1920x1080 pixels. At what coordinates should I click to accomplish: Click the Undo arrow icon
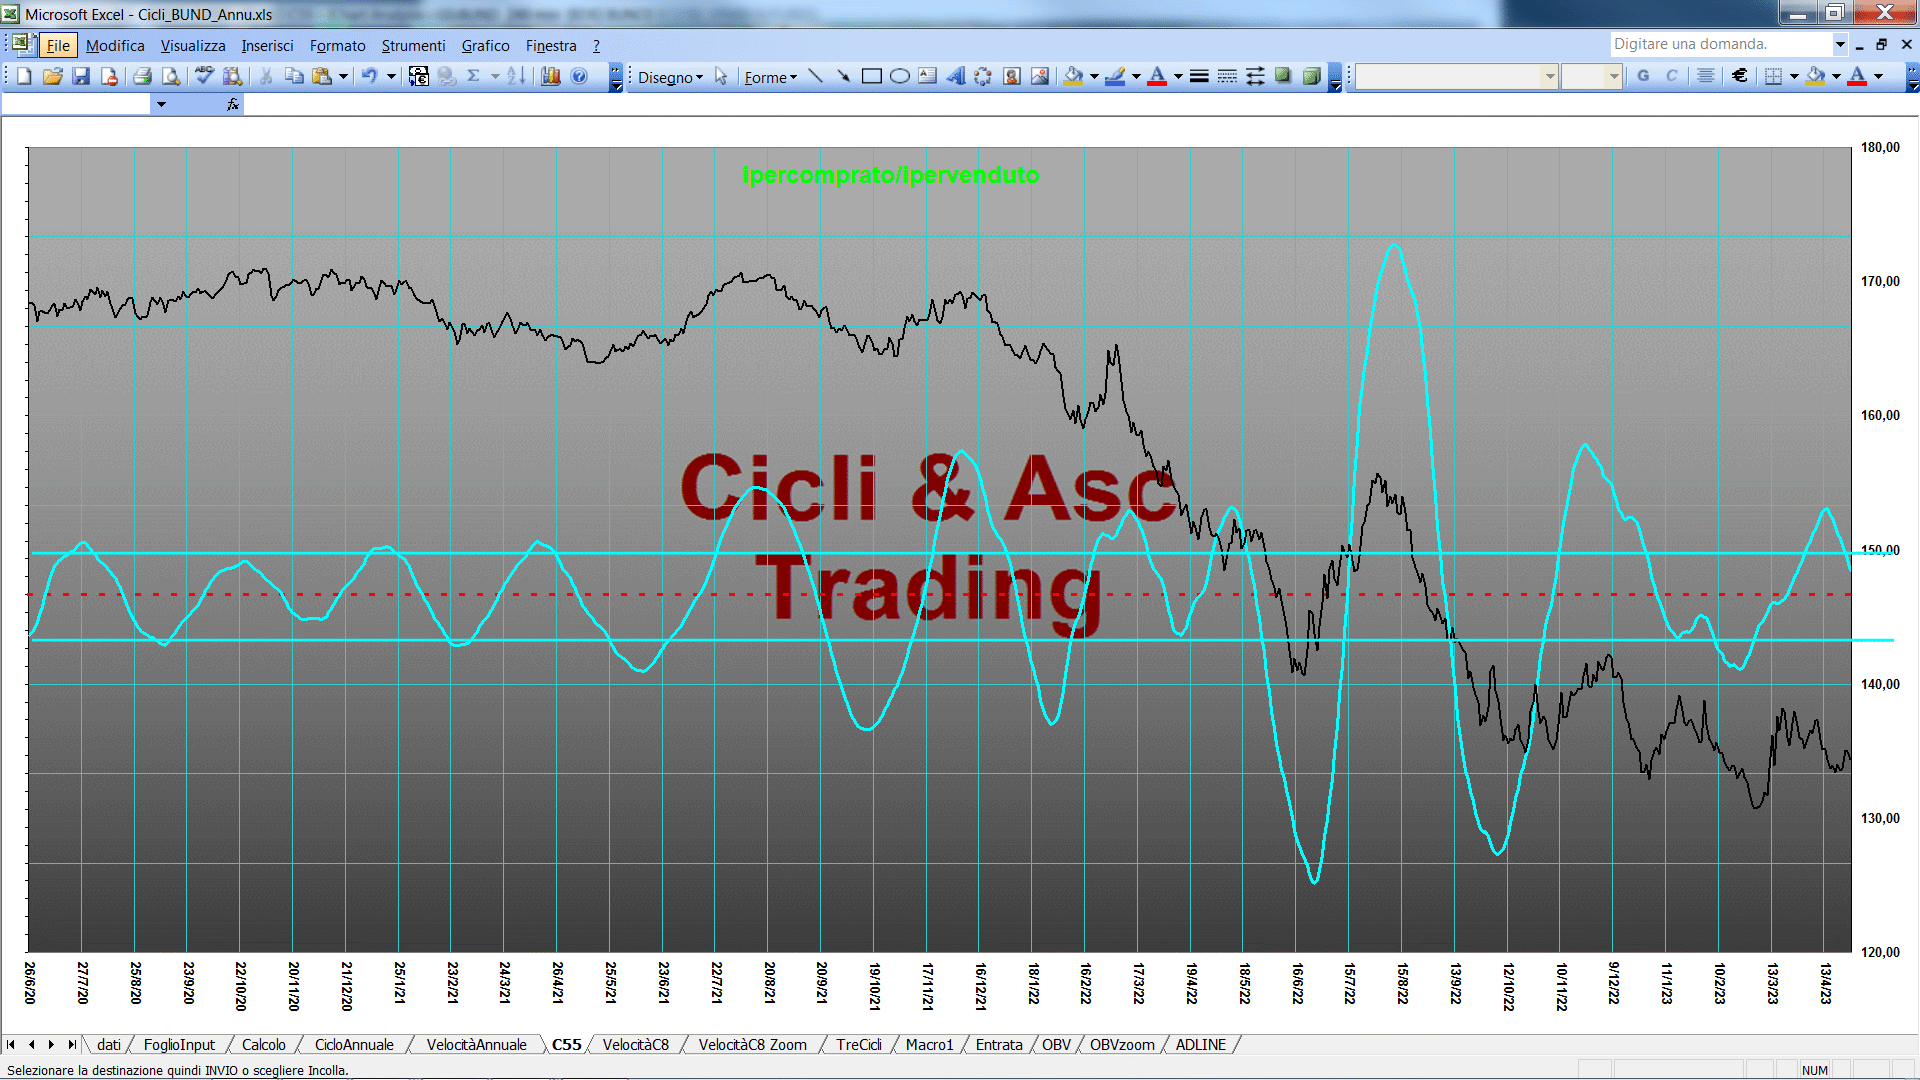(369, 76)
